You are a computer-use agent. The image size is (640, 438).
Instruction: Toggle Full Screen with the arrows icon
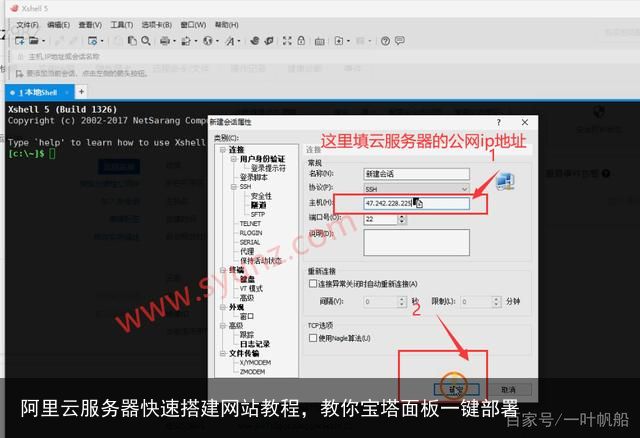(x=287, y=41)
